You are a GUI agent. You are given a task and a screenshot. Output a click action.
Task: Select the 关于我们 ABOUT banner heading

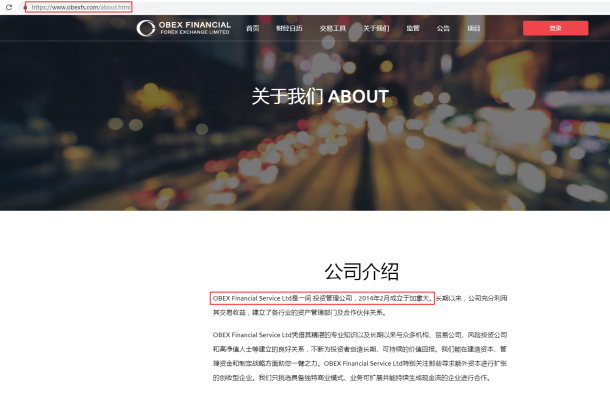tap(320, 96)
